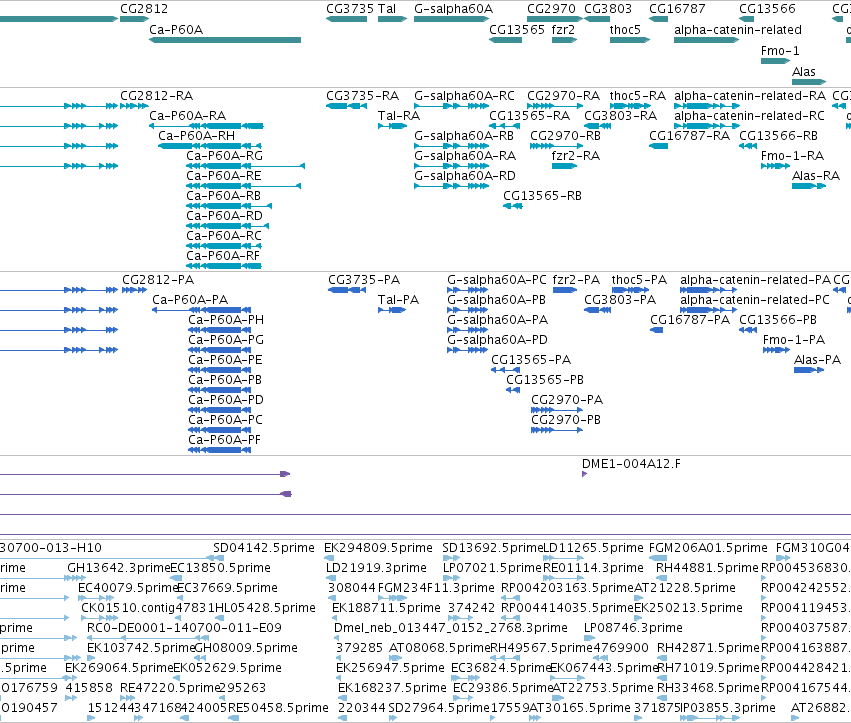Image resolution: width=851 pixels, height=723 pixels.
Task: Select the CG13566 gene label
Action: (x=767, y=9)
